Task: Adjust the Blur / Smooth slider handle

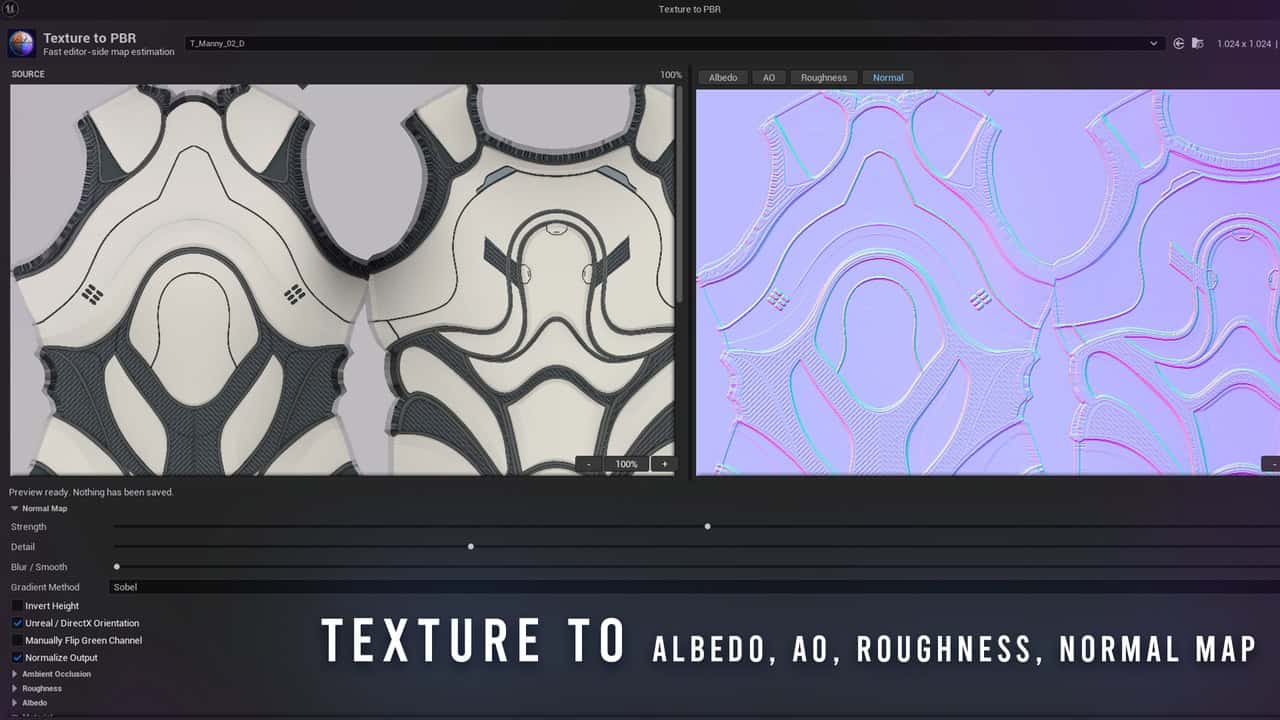Action: (x=117, y=567)
